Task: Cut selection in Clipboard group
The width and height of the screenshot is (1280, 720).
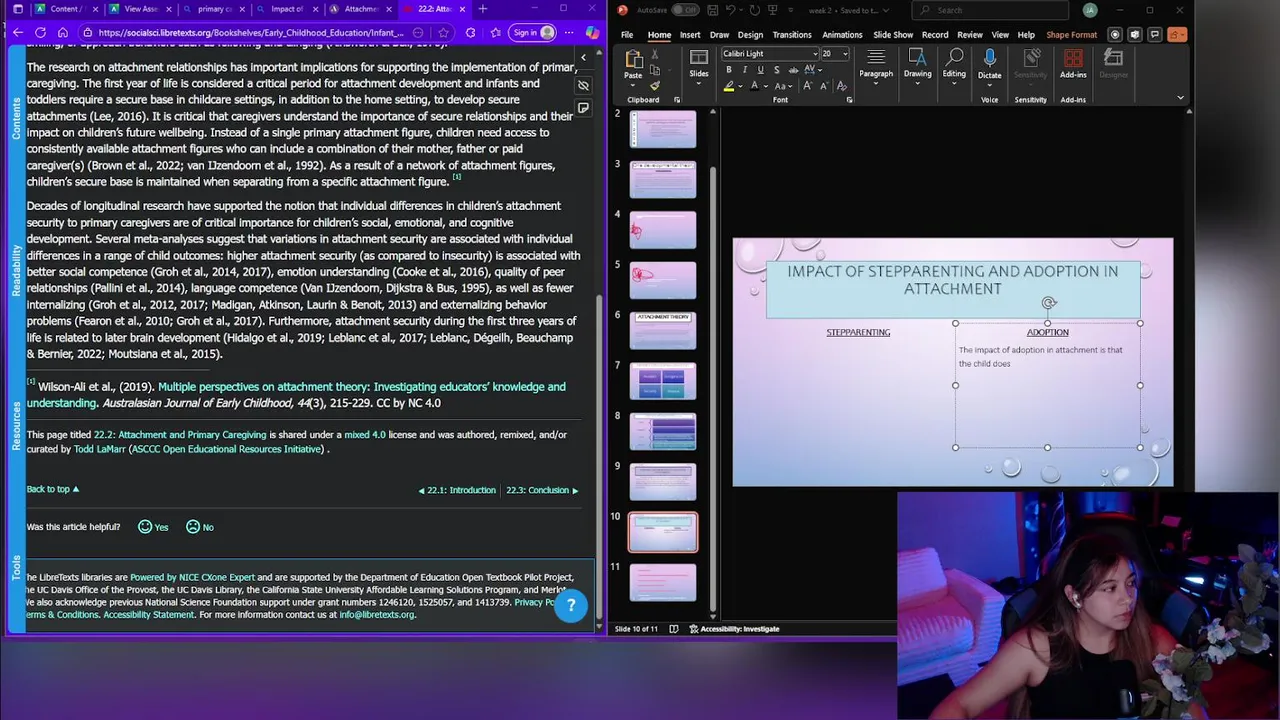Action: [x=655, y=54]
